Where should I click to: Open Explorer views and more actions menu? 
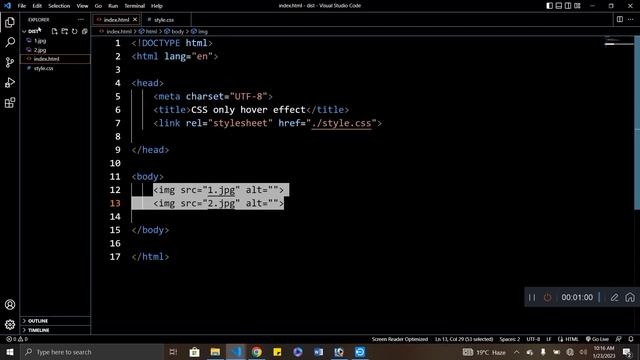click(81, 20)
